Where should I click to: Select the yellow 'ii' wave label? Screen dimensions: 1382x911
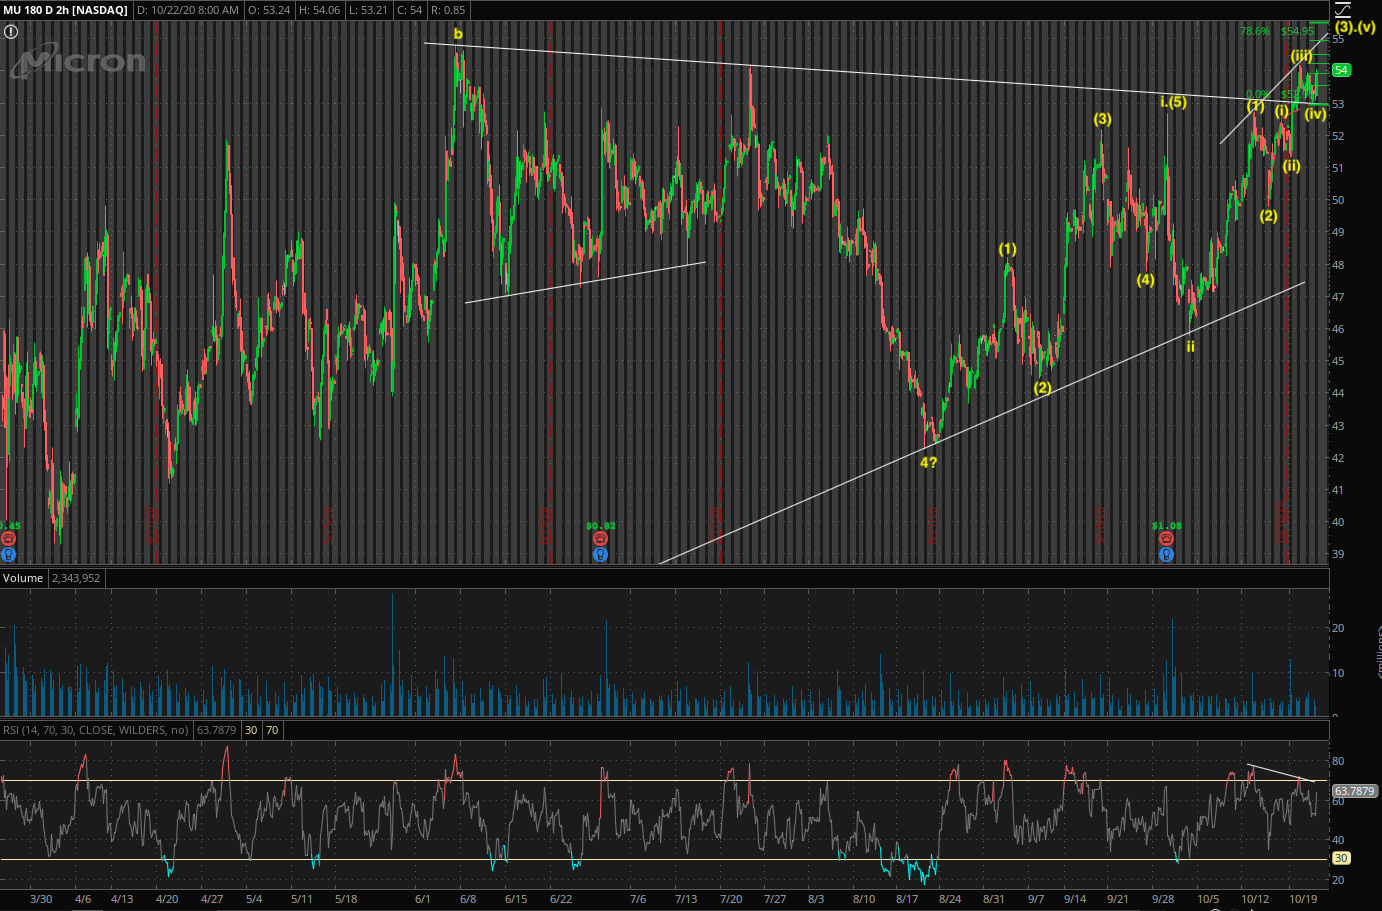tap(1190, 347)
